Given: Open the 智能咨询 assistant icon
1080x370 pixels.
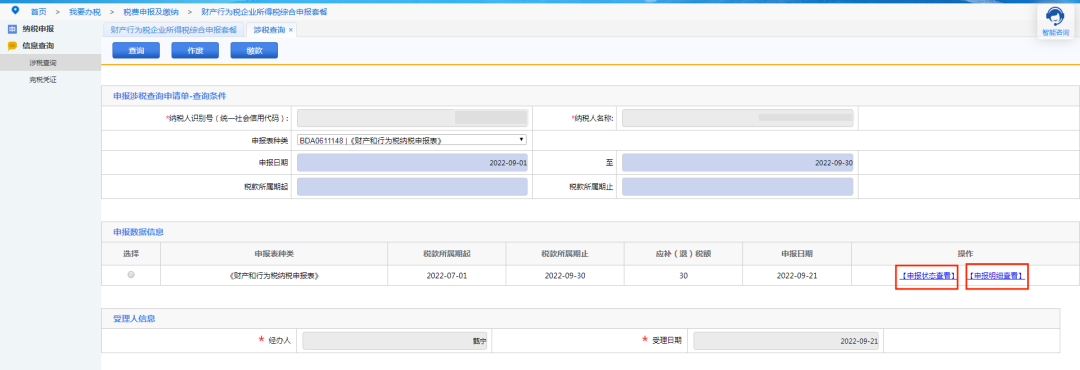Looking at the screenshot, I should (1055, 20).
